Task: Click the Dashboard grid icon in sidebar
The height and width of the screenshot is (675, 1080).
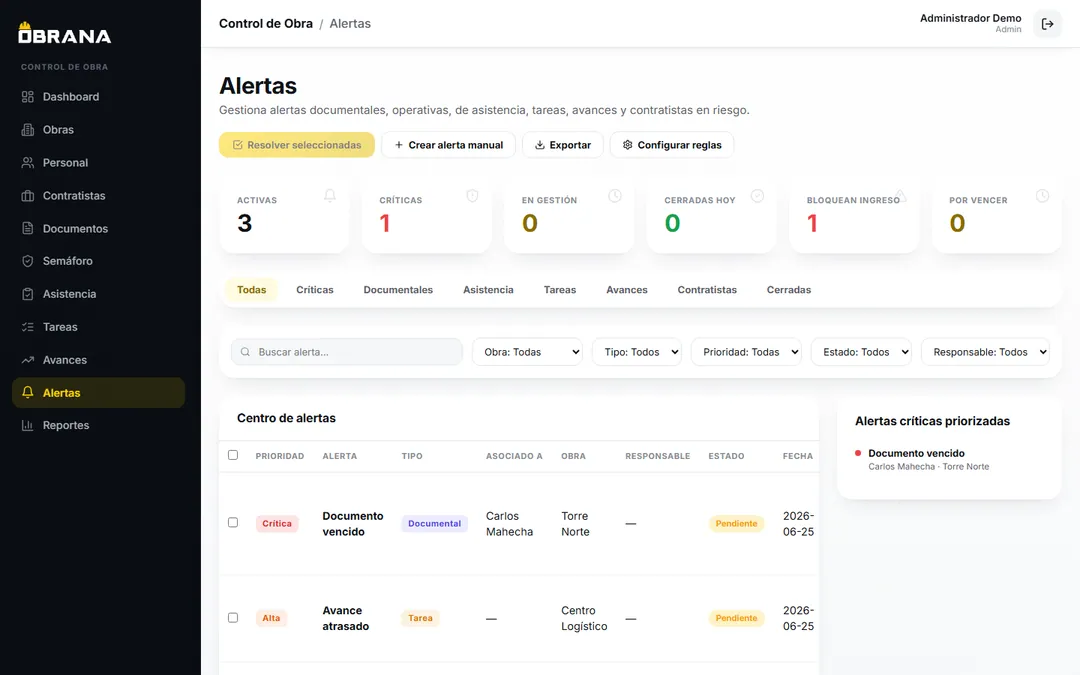Action: [28, 96]
